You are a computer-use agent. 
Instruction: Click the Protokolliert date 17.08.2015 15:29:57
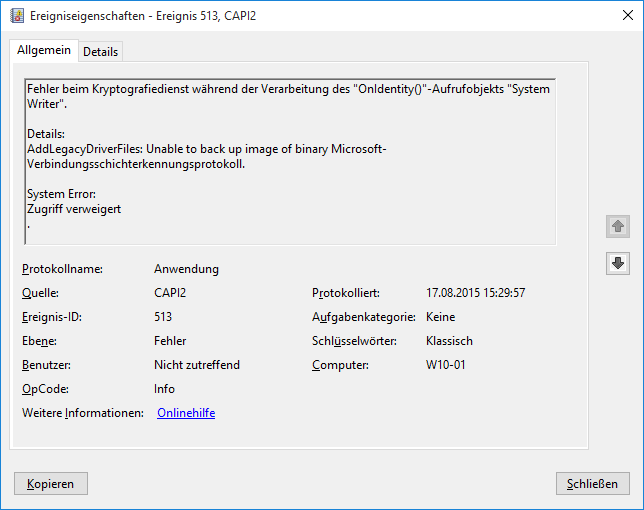(475, 293)
